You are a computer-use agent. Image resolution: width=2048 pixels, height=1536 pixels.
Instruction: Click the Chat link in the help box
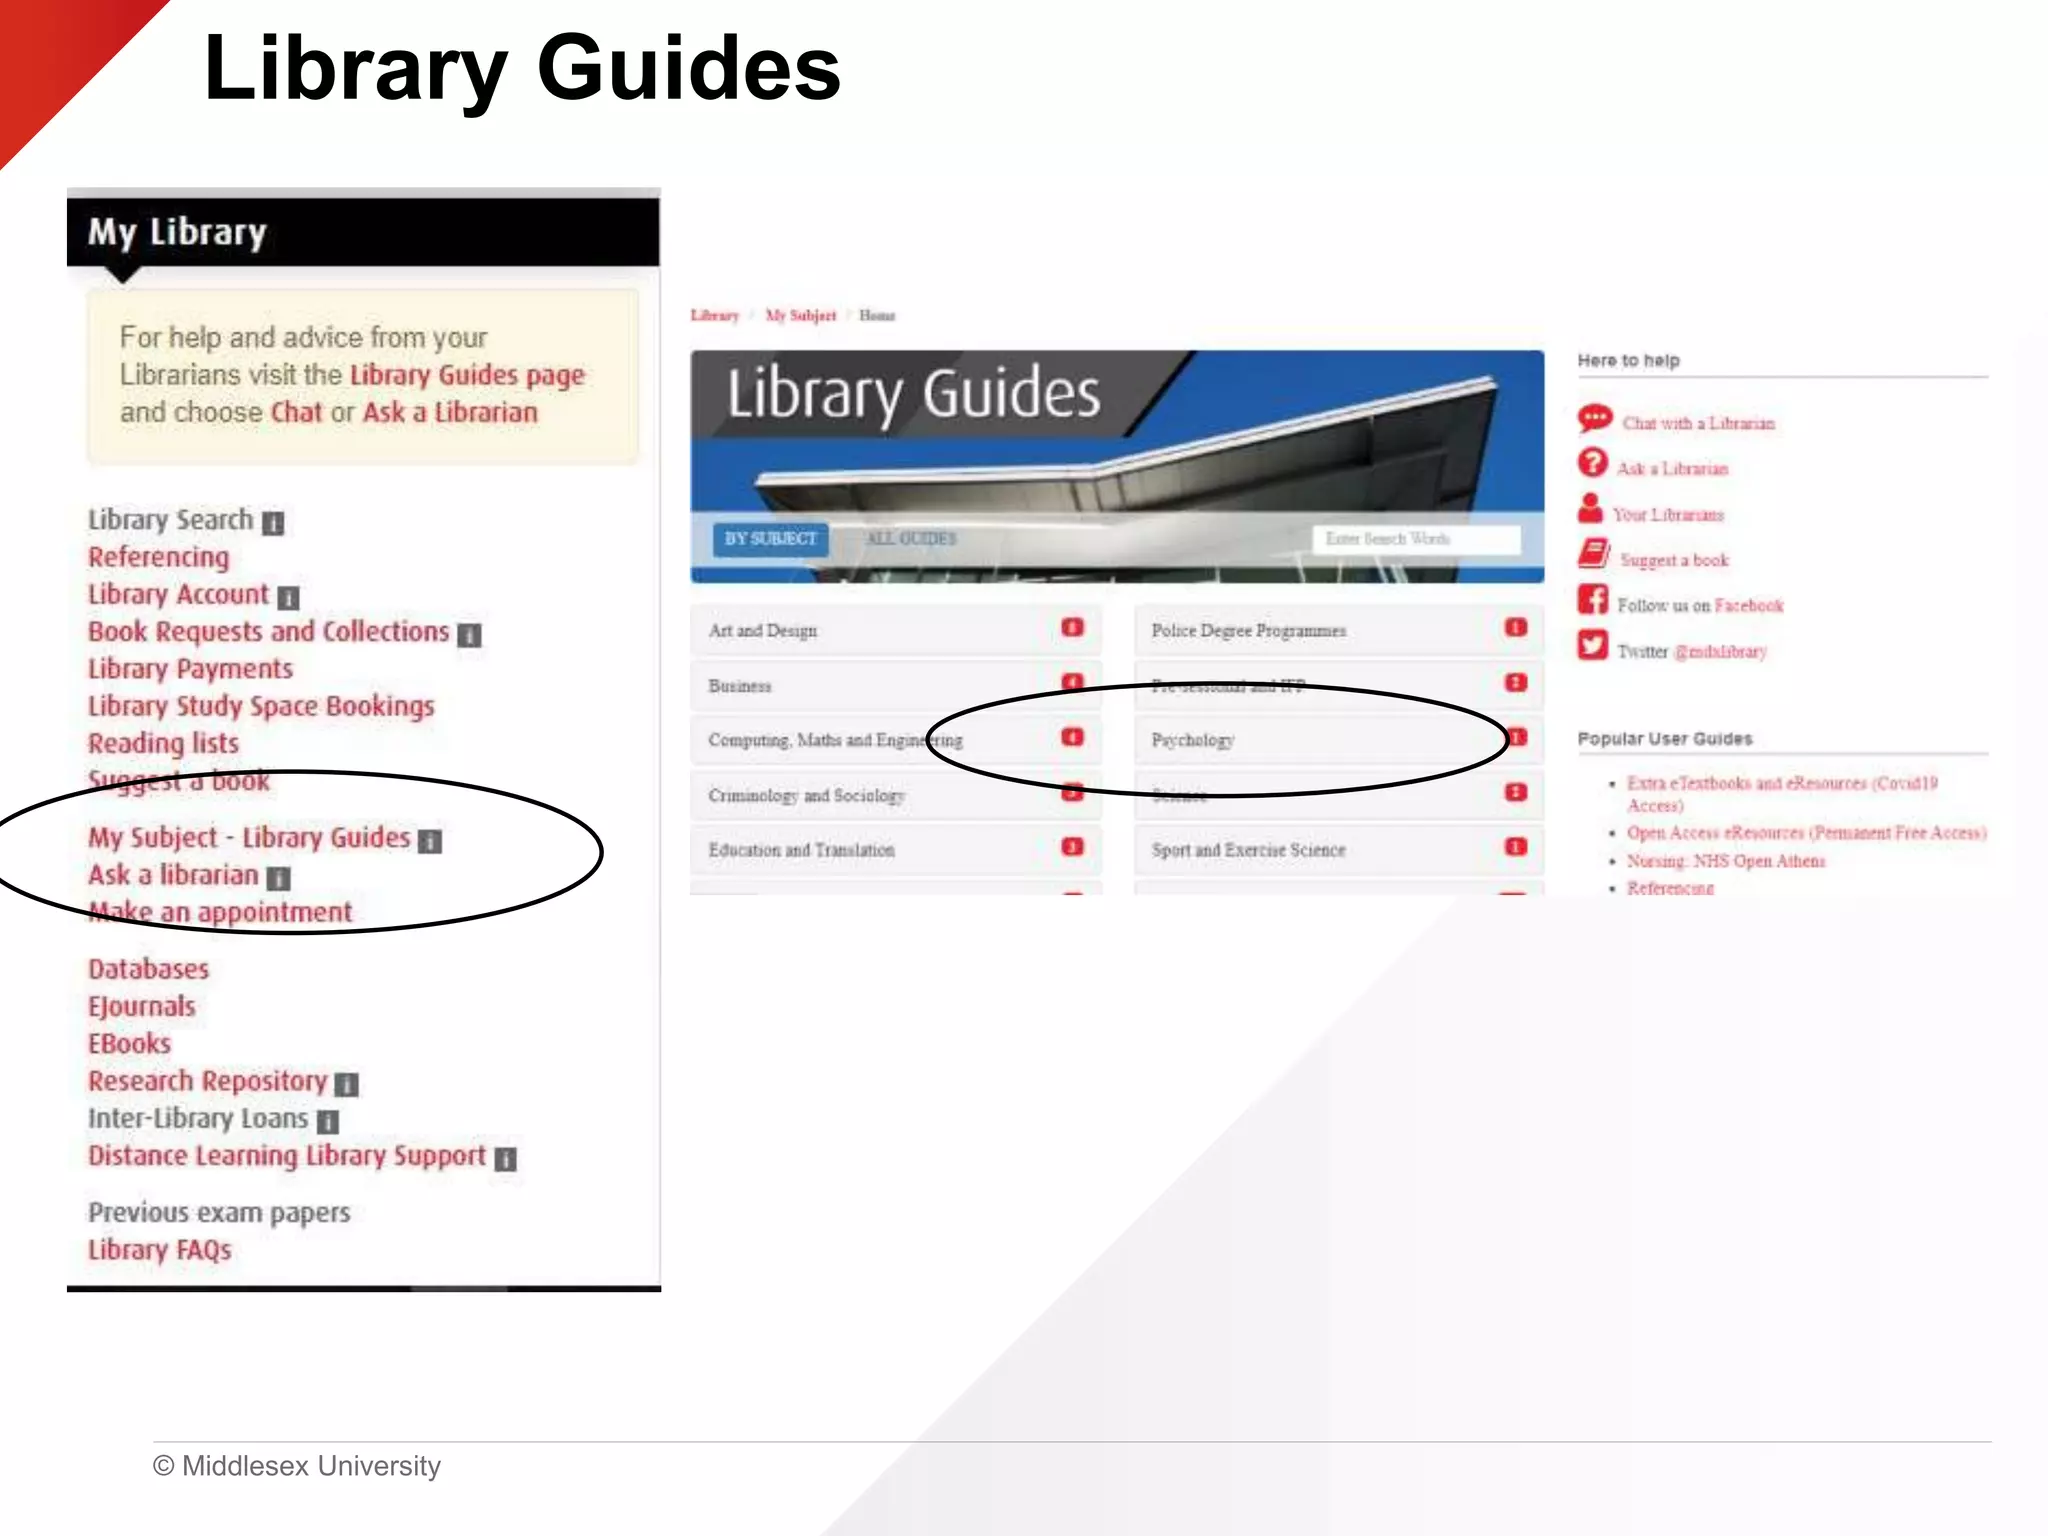296,412
